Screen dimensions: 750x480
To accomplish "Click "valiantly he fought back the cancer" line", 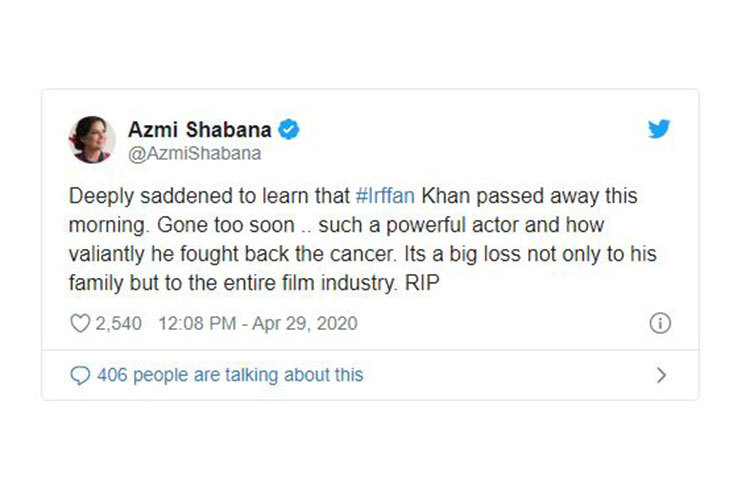I will pyautogui.click(x=210, y=253).
